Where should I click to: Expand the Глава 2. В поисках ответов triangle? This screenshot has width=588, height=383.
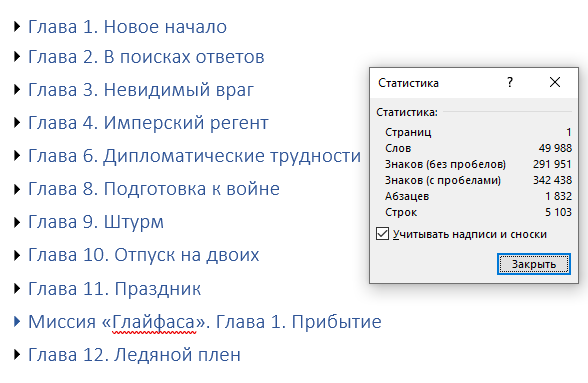pyautogui.click(x=17, y=57)
